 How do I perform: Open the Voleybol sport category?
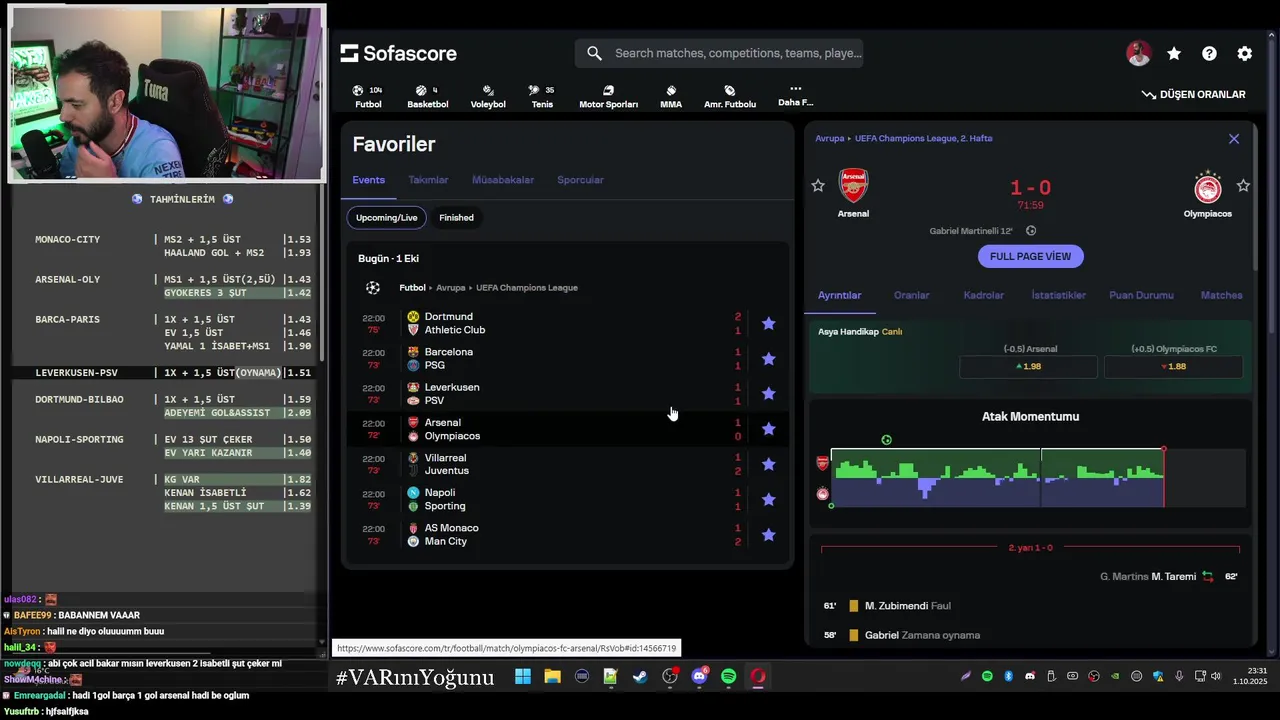(488, 96)
